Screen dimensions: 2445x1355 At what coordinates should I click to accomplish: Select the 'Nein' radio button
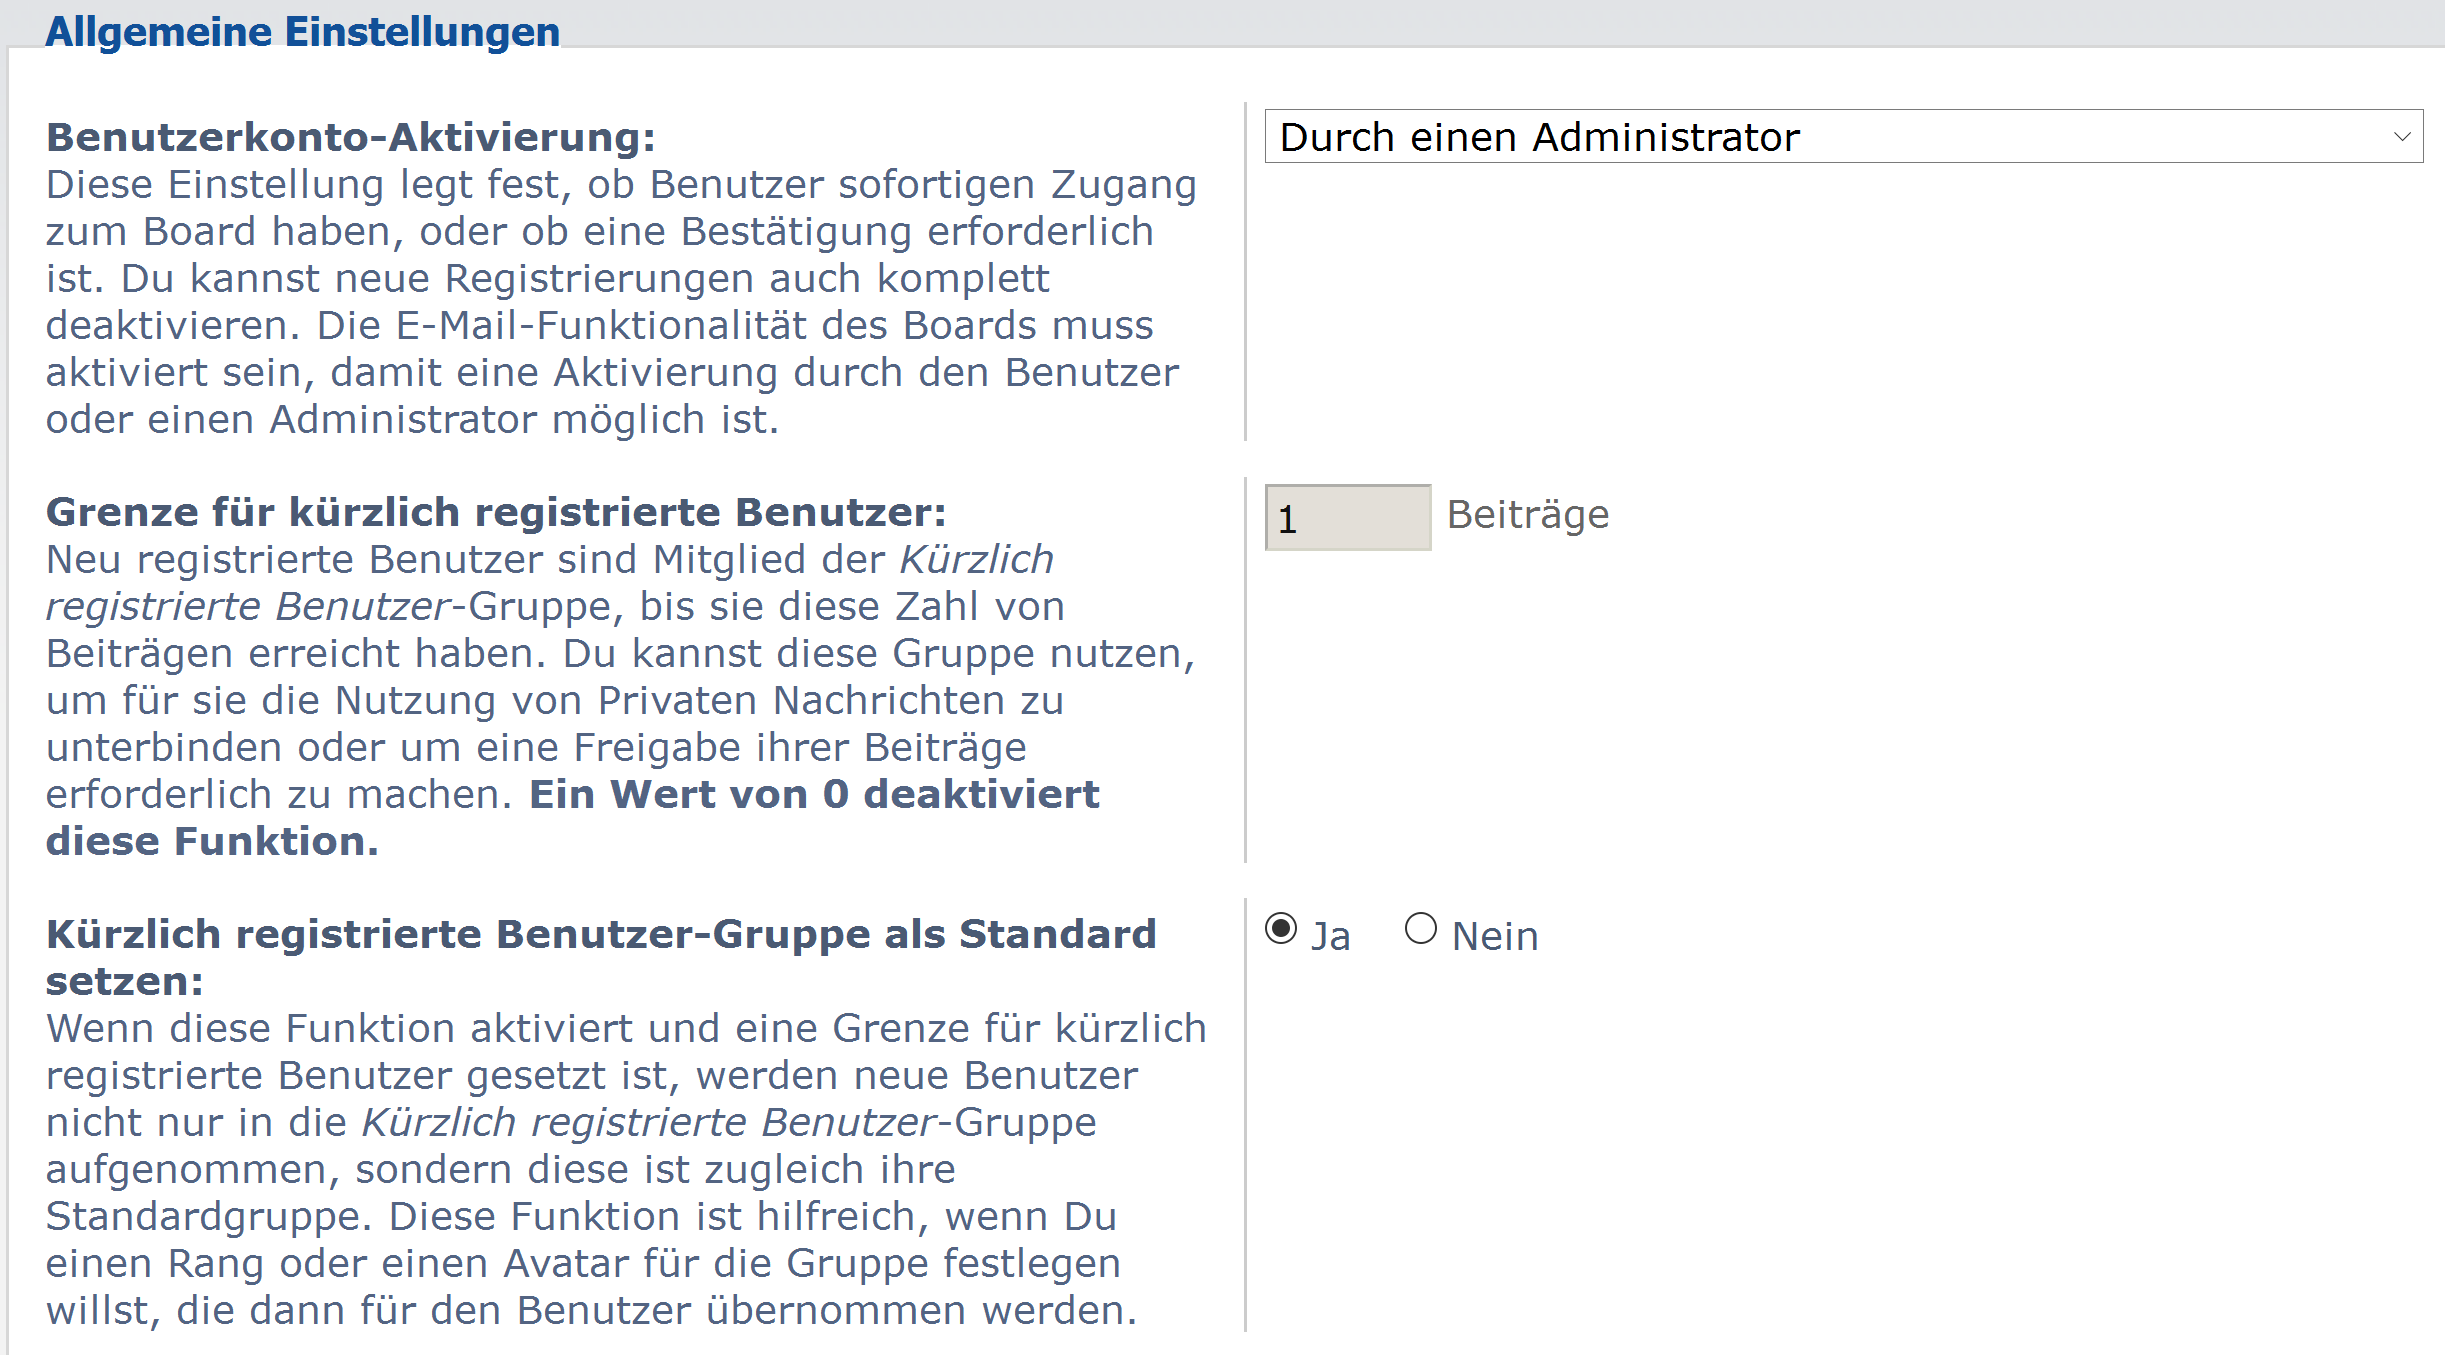(1421, 929)
